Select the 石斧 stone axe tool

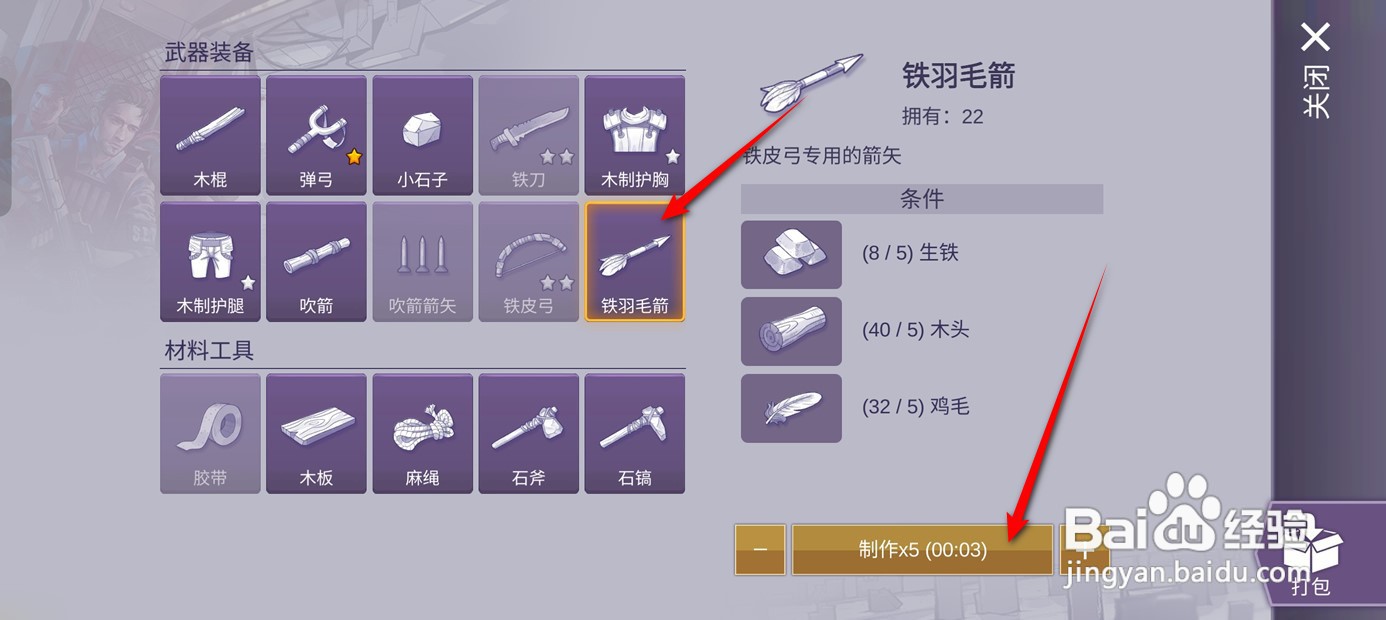[528, 434]
